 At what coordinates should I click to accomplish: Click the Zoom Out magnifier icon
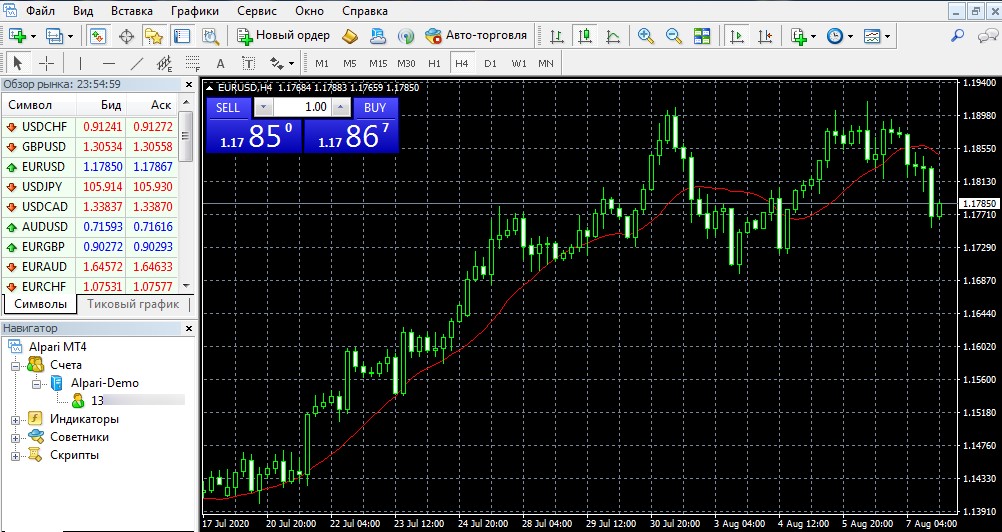click(x=673, y=36)
